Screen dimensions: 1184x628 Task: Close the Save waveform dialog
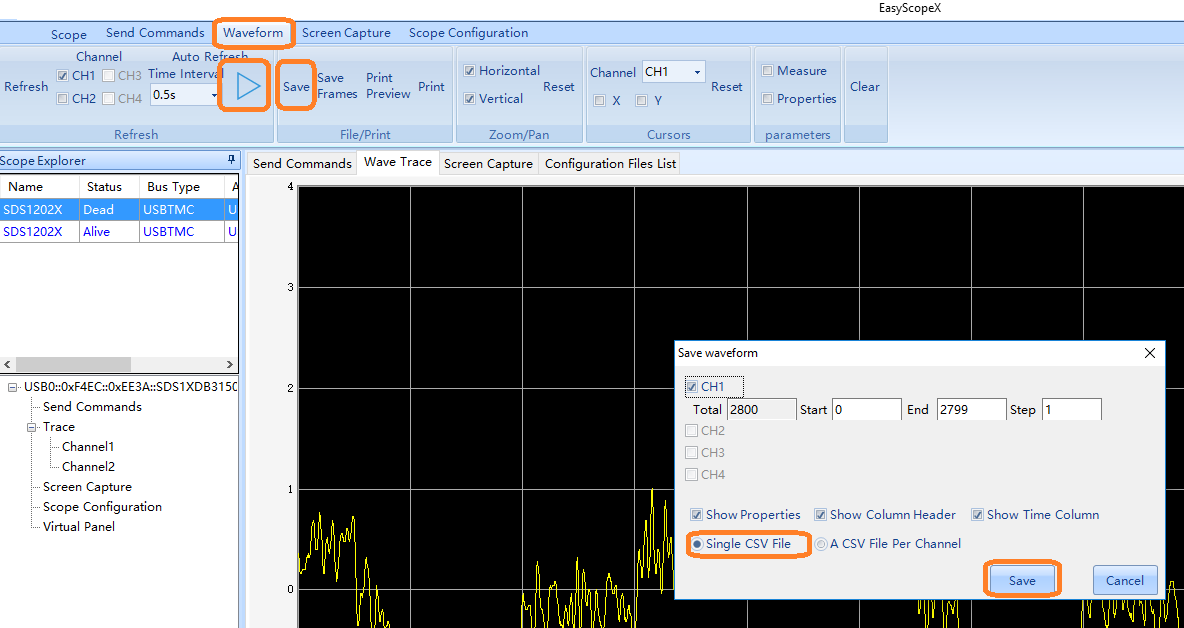pos(1150,353)
